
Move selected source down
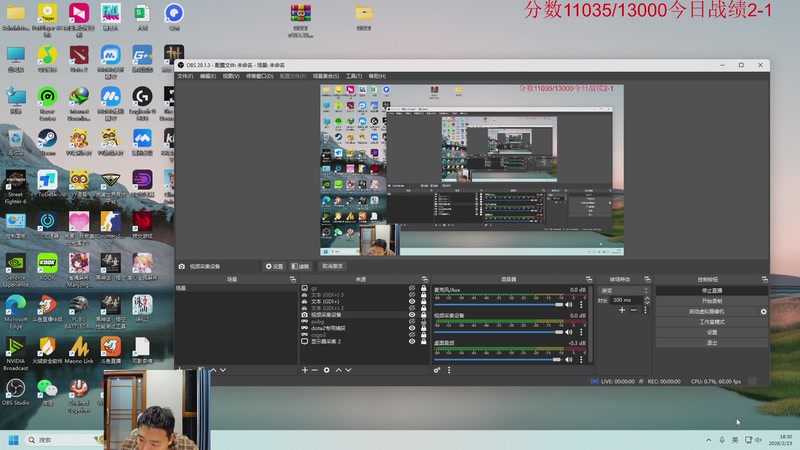(348, 370)
